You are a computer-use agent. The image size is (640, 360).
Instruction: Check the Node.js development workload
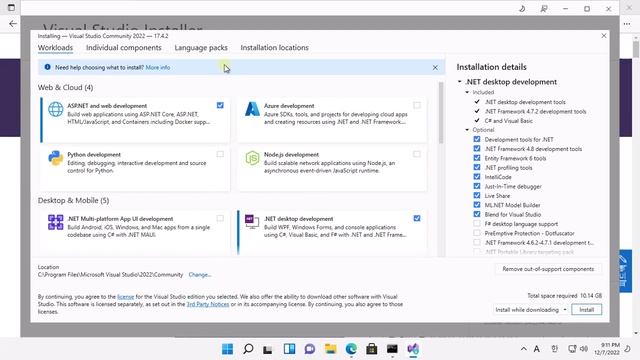click(417, 154)
